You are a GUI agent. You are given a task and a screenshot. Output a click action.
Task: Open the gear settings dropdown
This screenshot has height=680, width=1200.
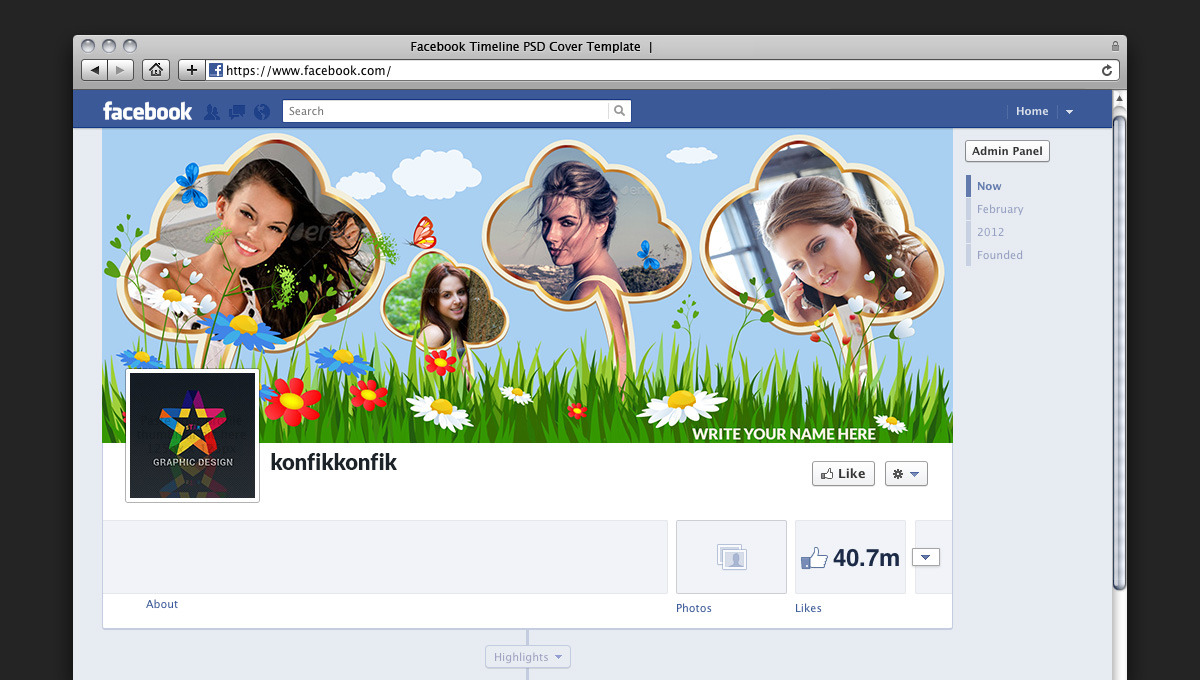[906, 474]
